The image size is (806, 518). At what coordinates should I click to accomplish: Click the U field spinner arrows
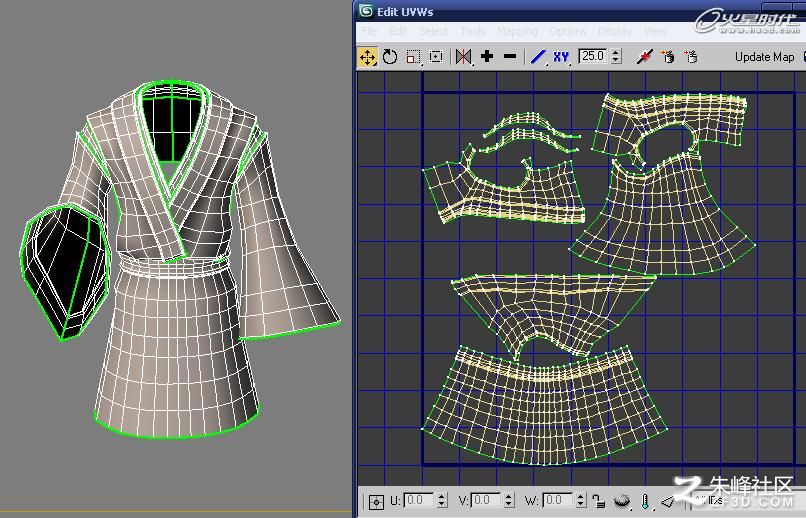(442, 500)
